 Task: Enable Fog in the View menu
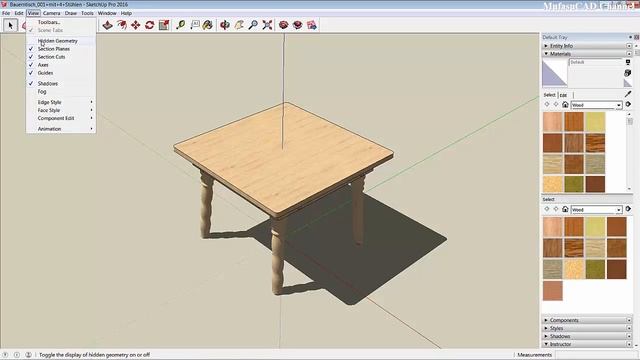pos(61,92)
